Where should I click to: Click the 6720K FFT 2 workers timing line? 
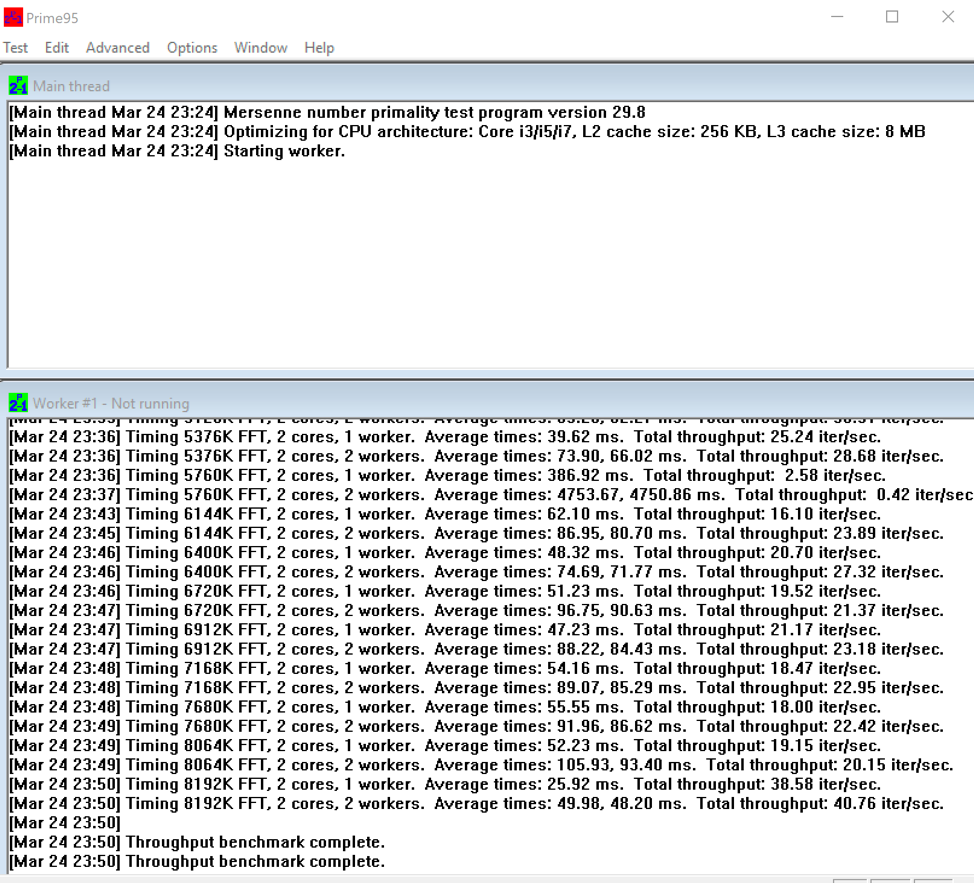(476, 610)
